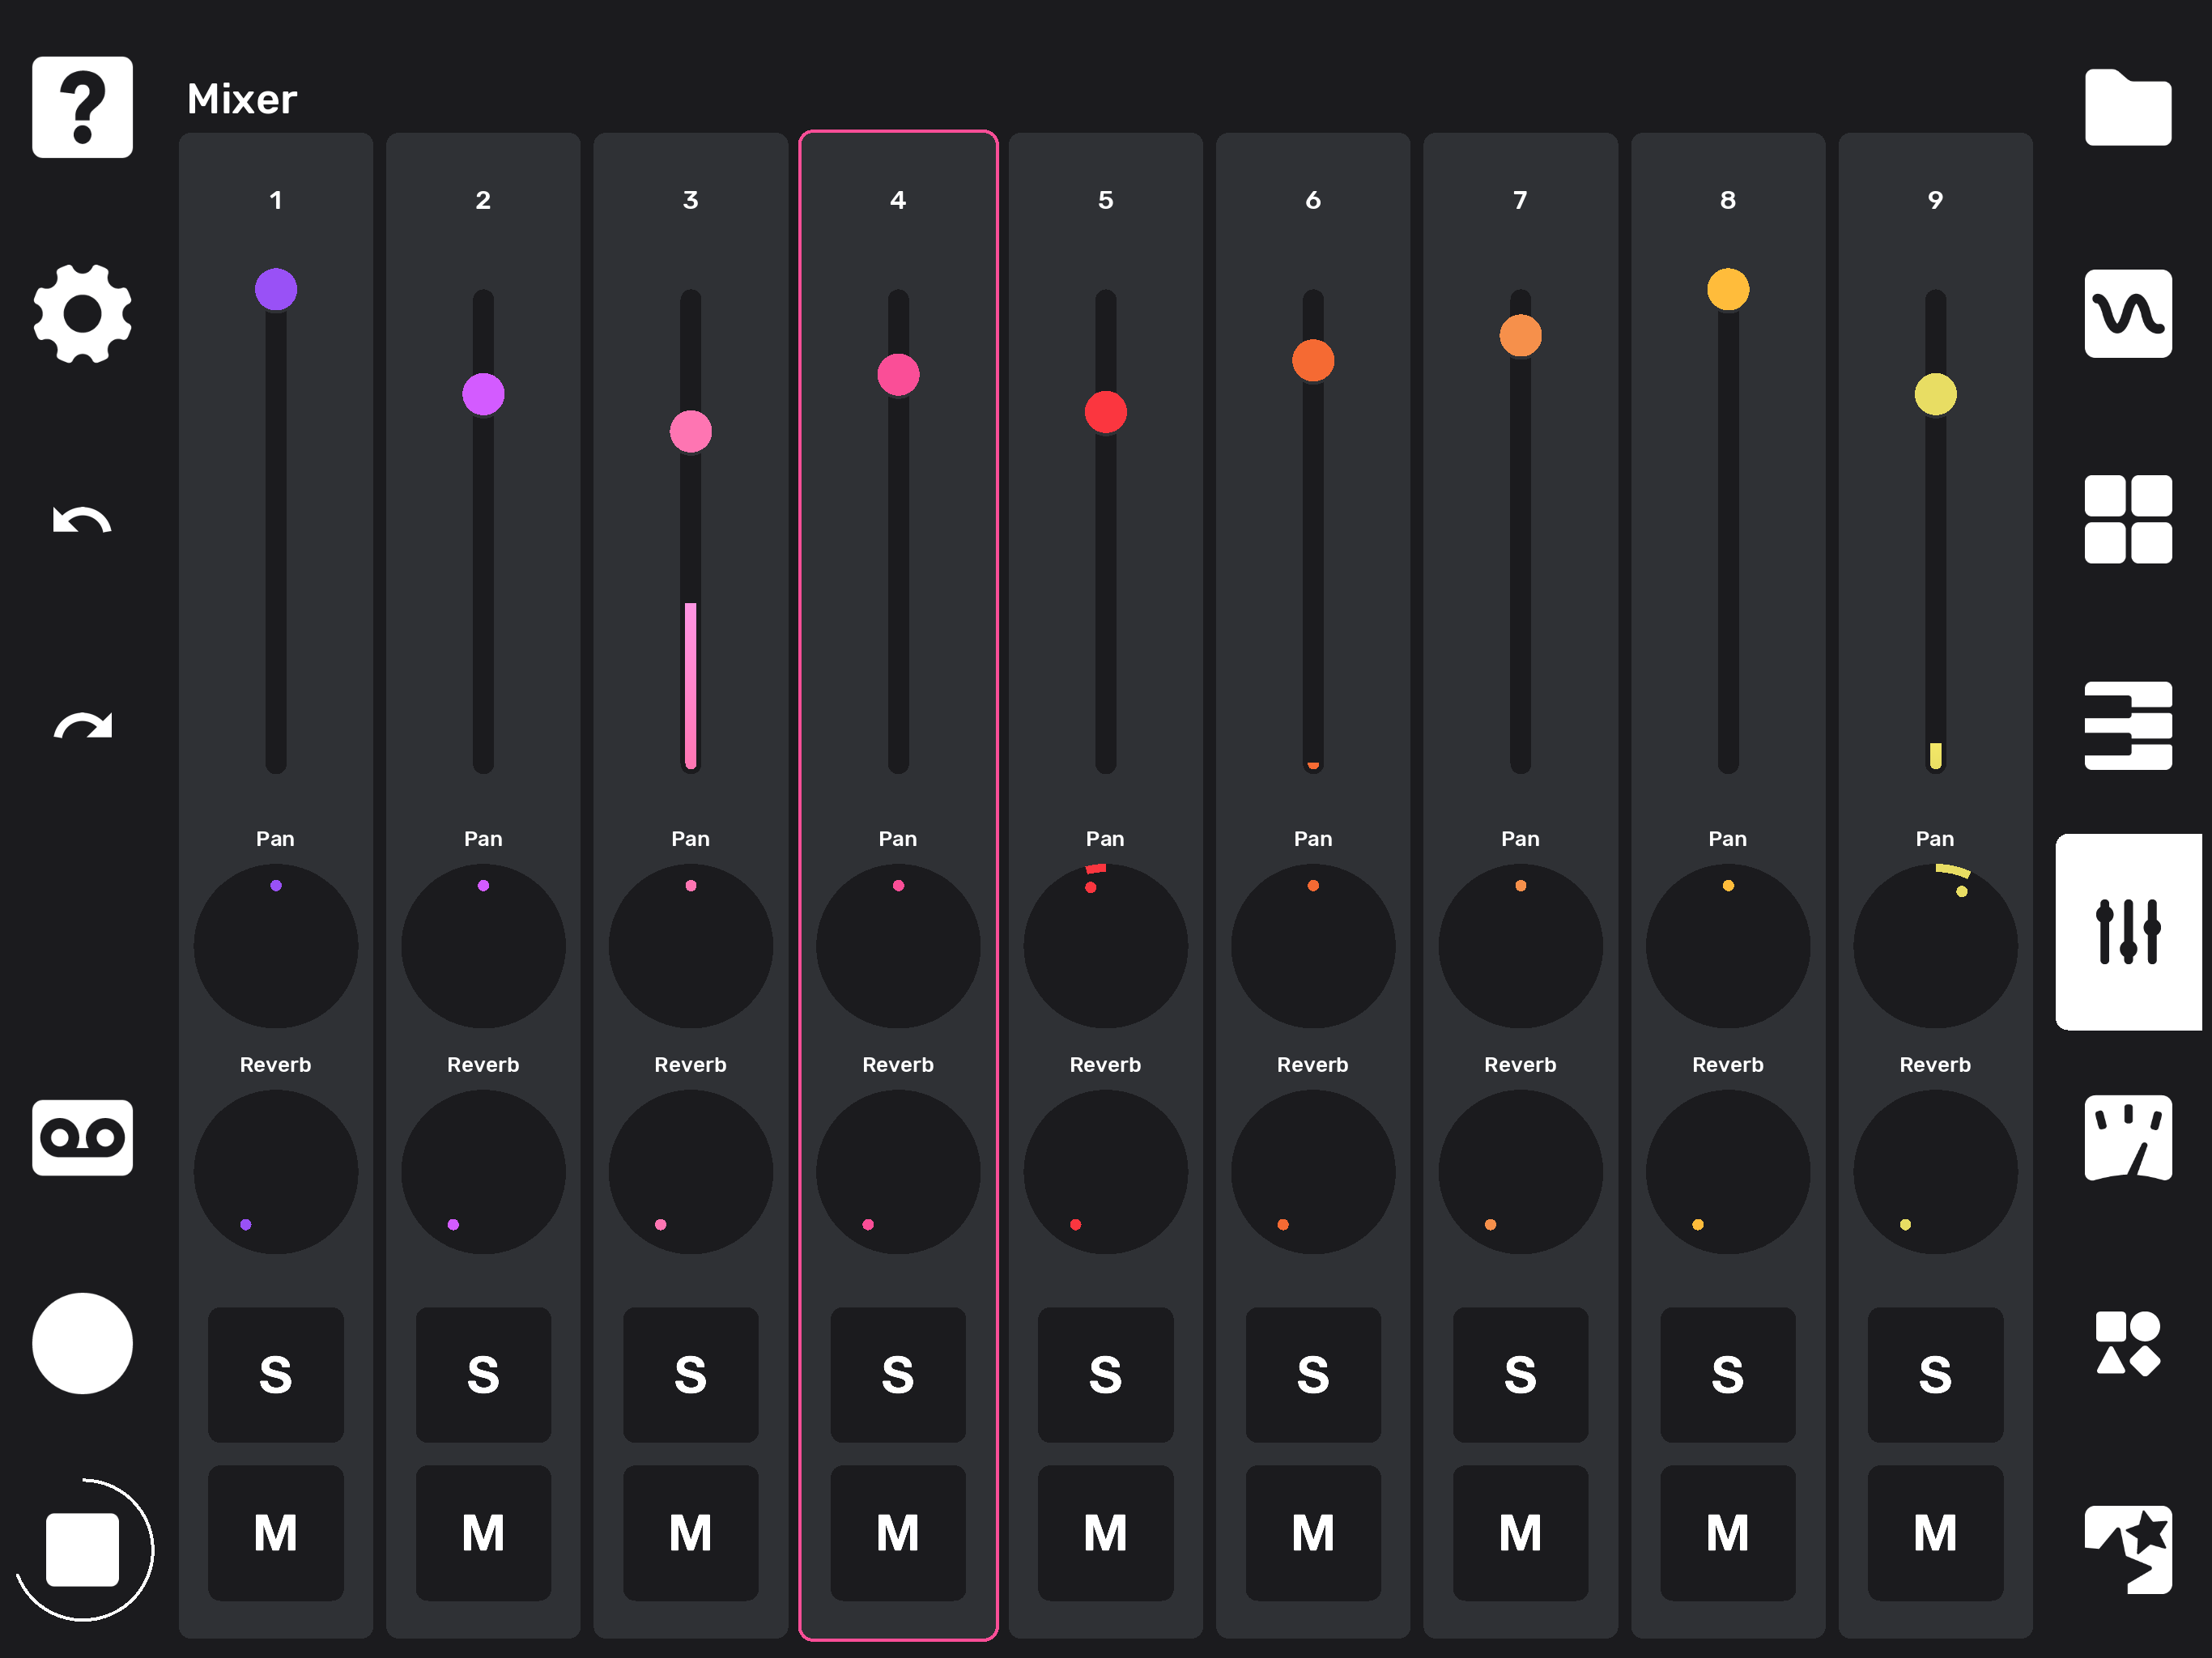The height and width of the screenshot is (1658, 2212).
Task: Solo mixer channel 9
Action: [x=1934, y=1375]
